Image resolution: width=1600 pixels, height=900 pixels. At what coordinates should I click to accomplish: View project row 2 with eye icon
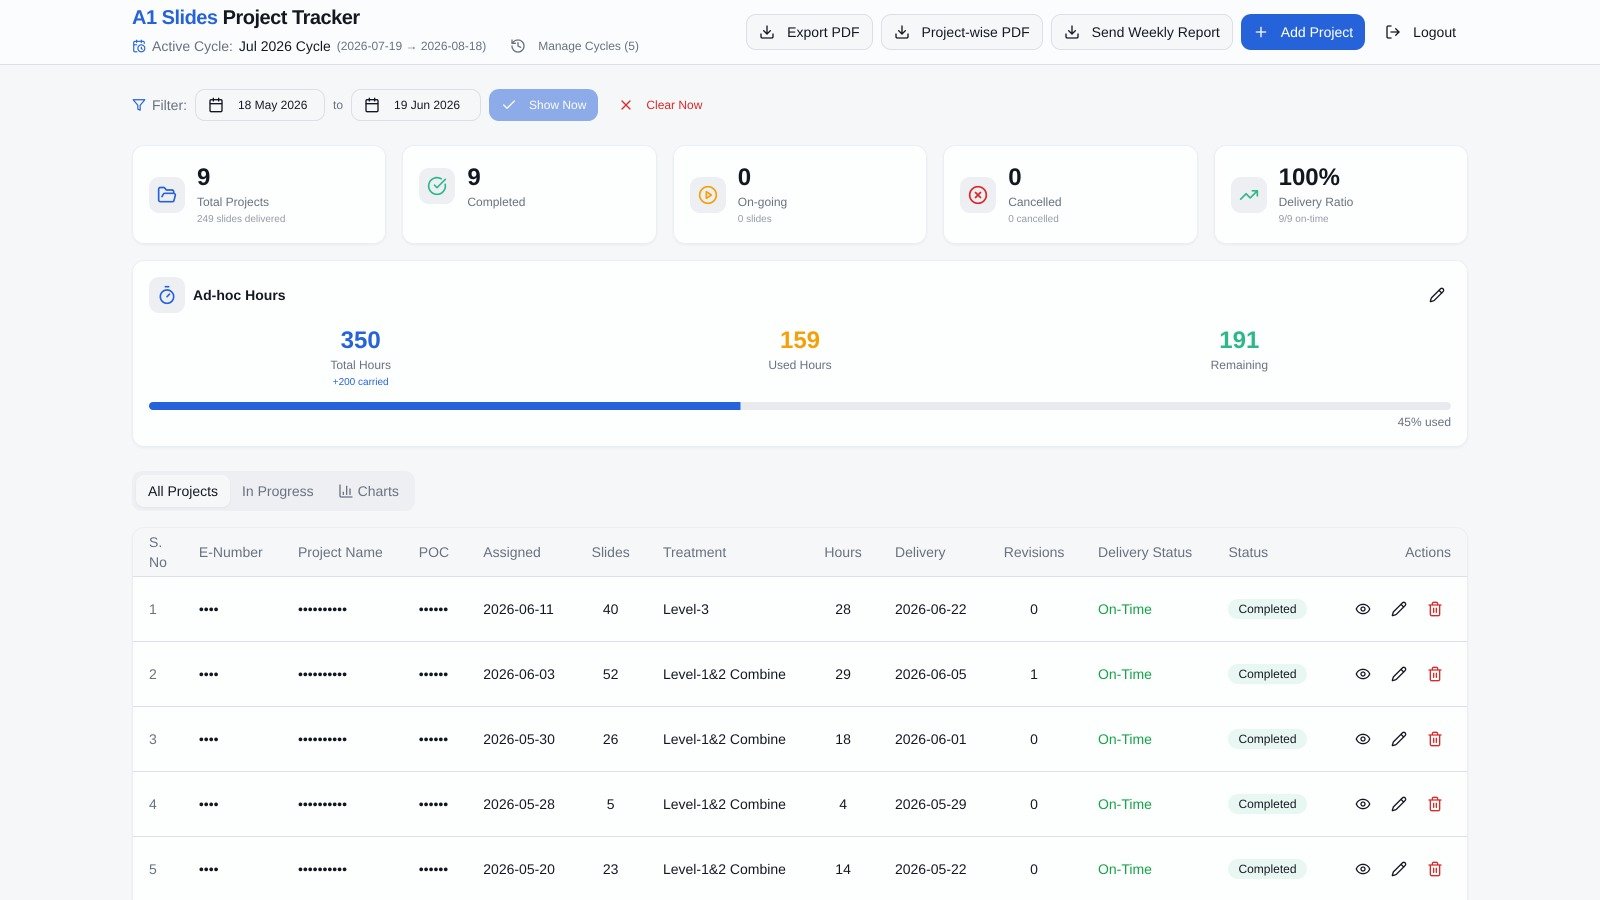(1363, 674)
